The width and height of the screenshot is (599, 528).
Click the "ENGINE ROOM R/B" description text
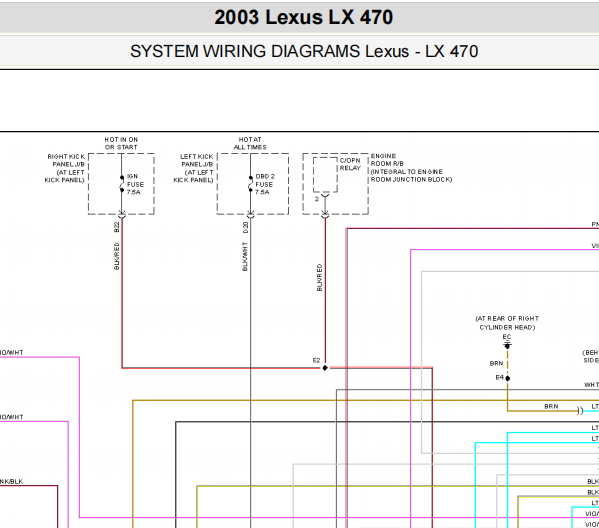pyautogui.click(x=411, y=168)
